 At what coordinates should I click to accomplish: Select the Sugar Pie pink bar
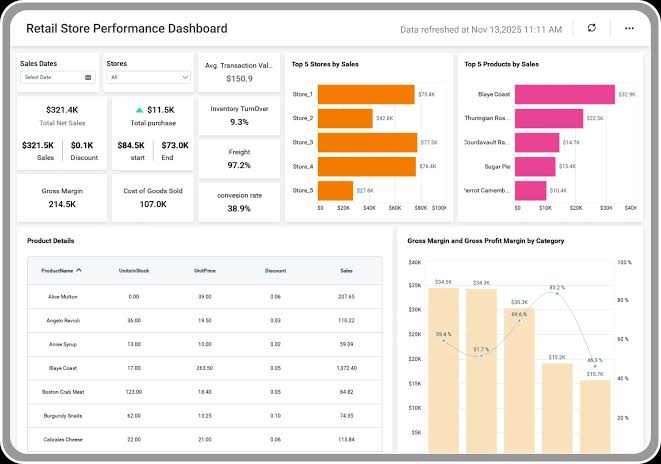(535, 166)
